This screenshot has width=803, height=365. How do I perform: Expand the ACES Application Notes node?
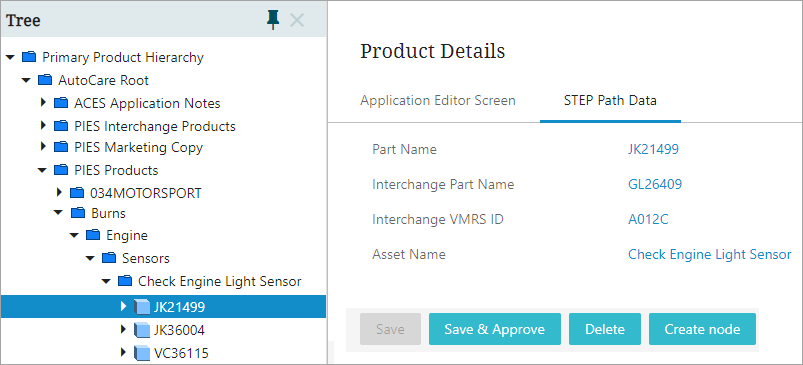point(44,103)
